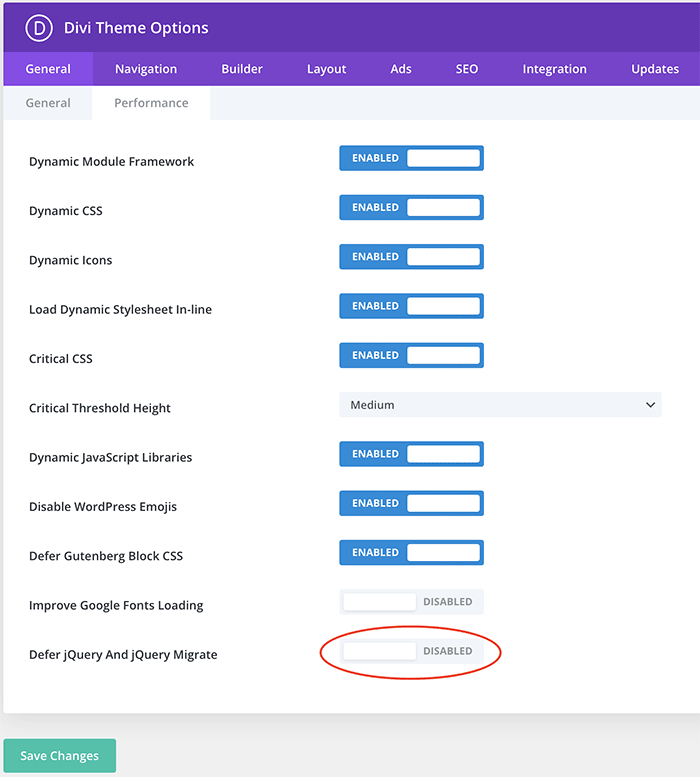
Task: Select the SEO tab
Action: pyautogui.click(x=467, y=69)
